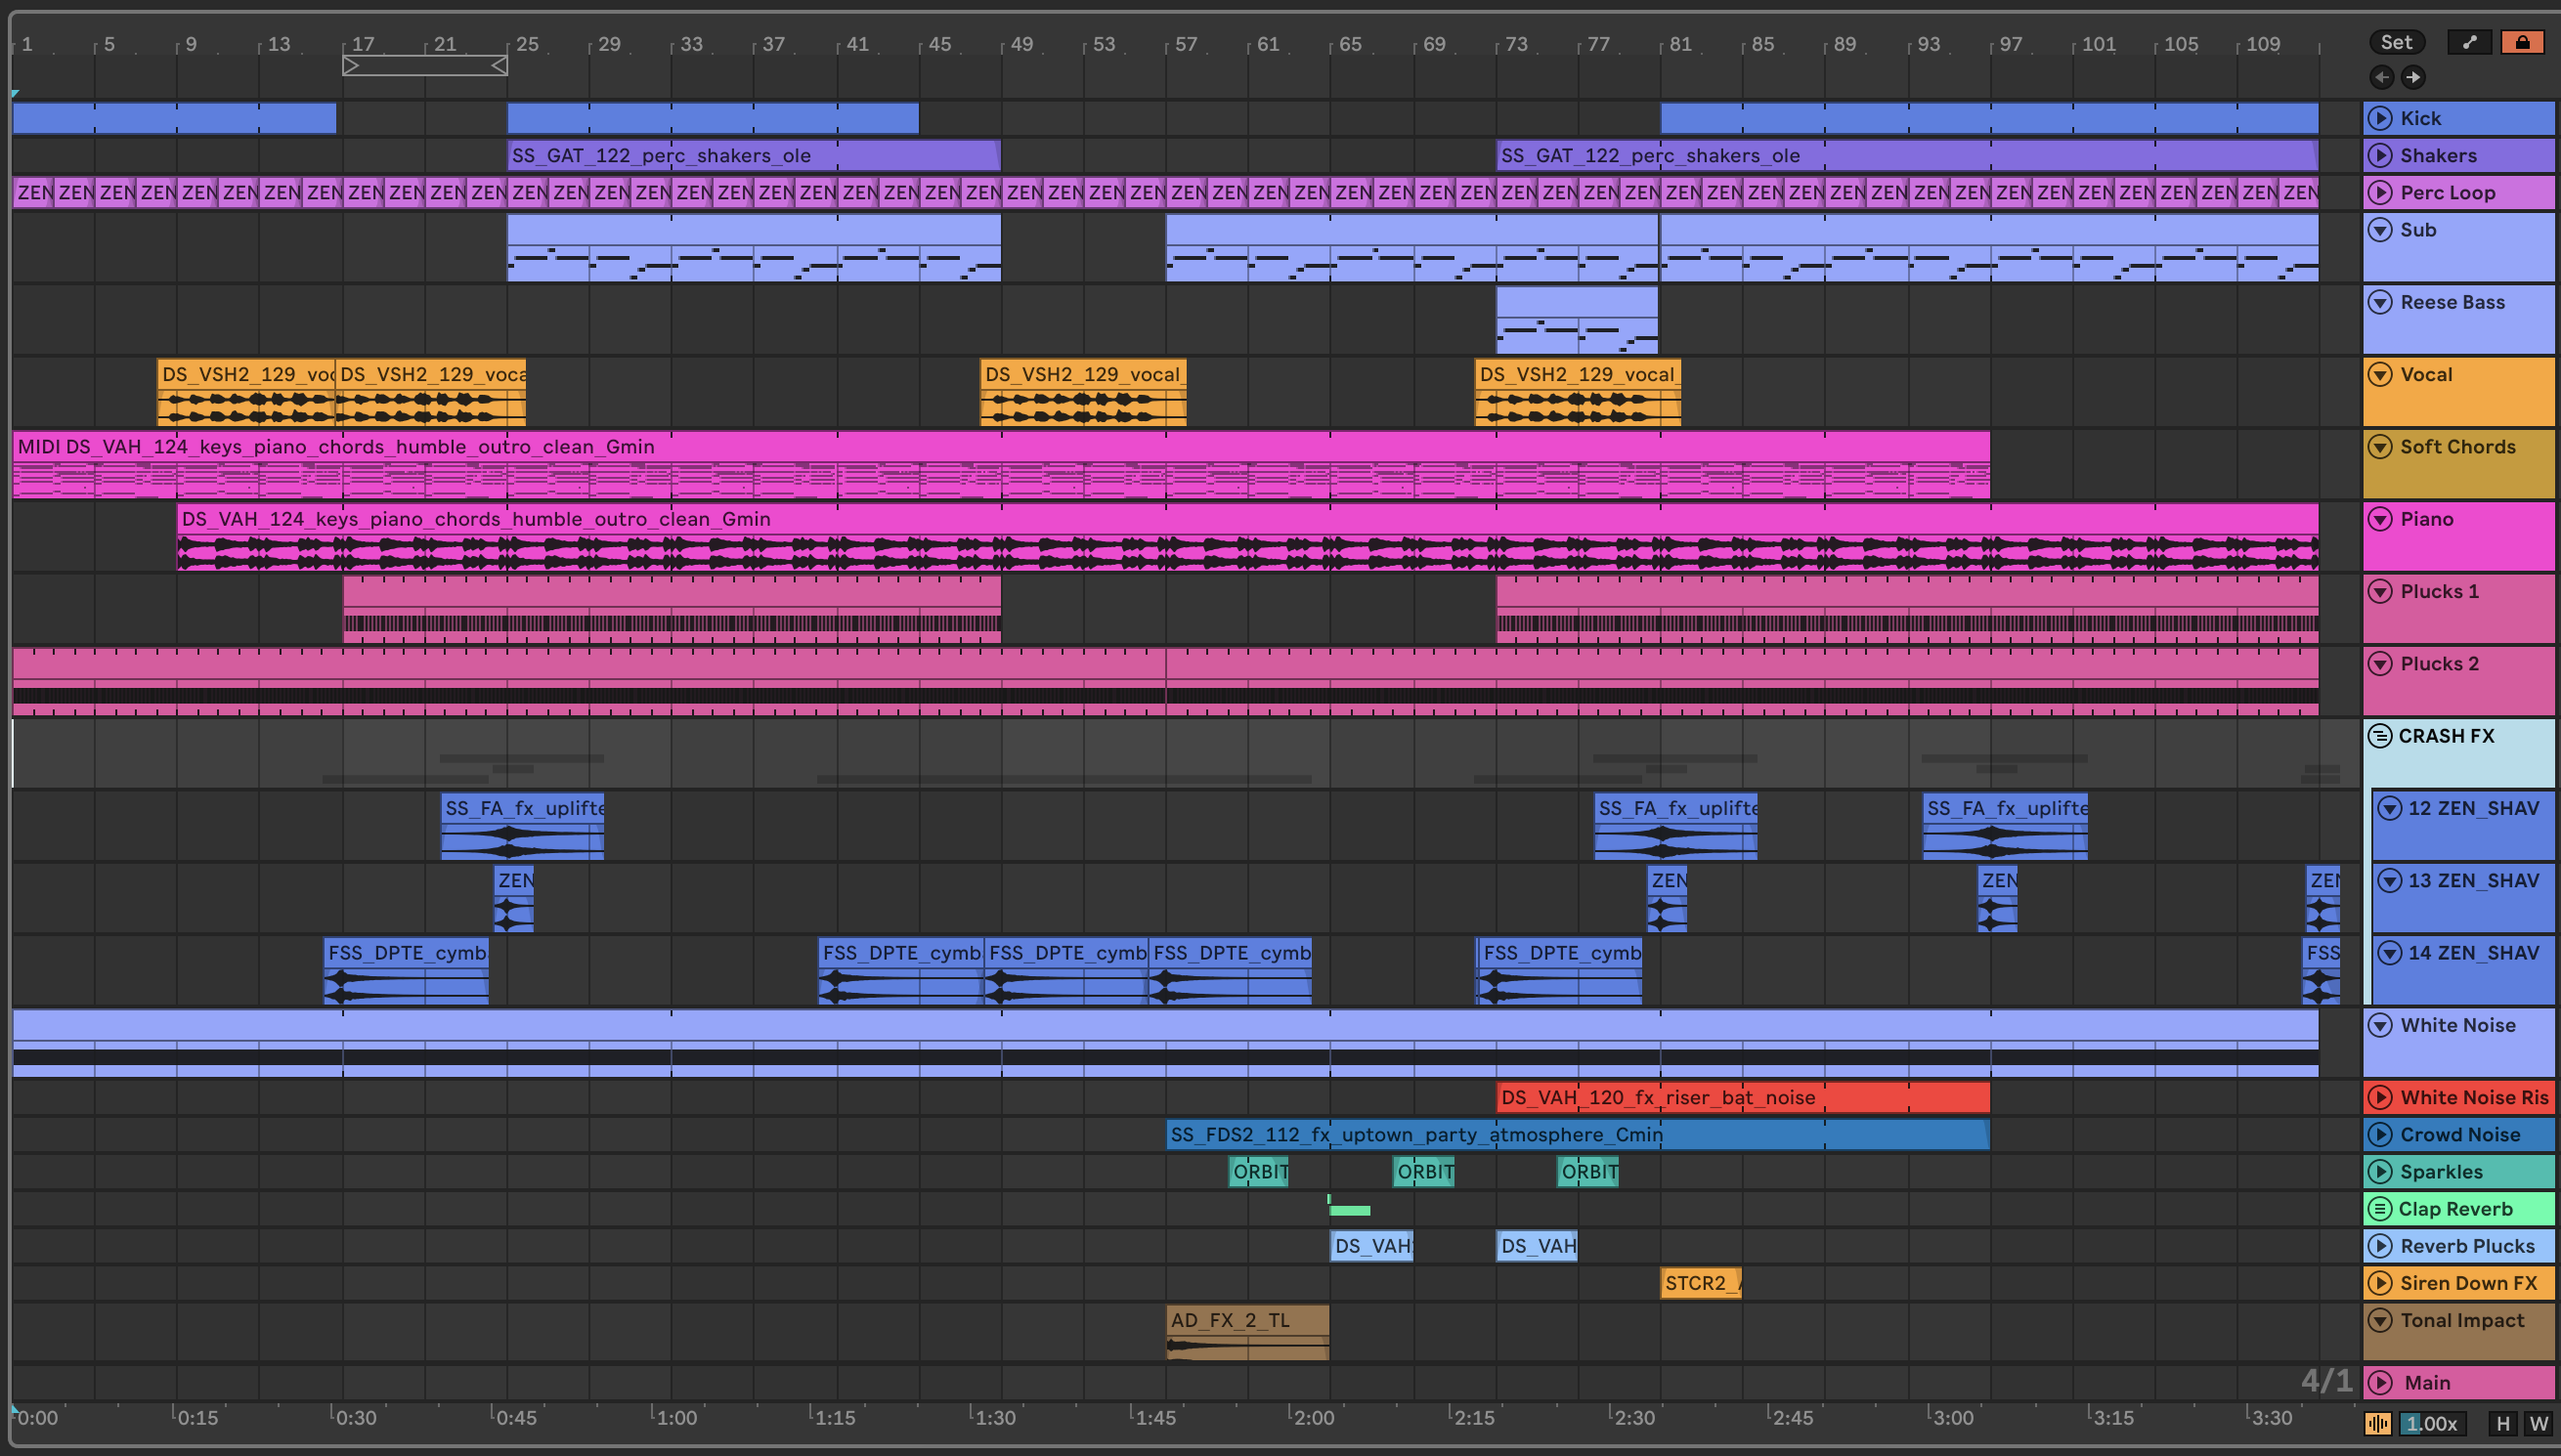Jump to previous locator arrow
The height and width of the screenshot is (1456, 2561).
2382,77
